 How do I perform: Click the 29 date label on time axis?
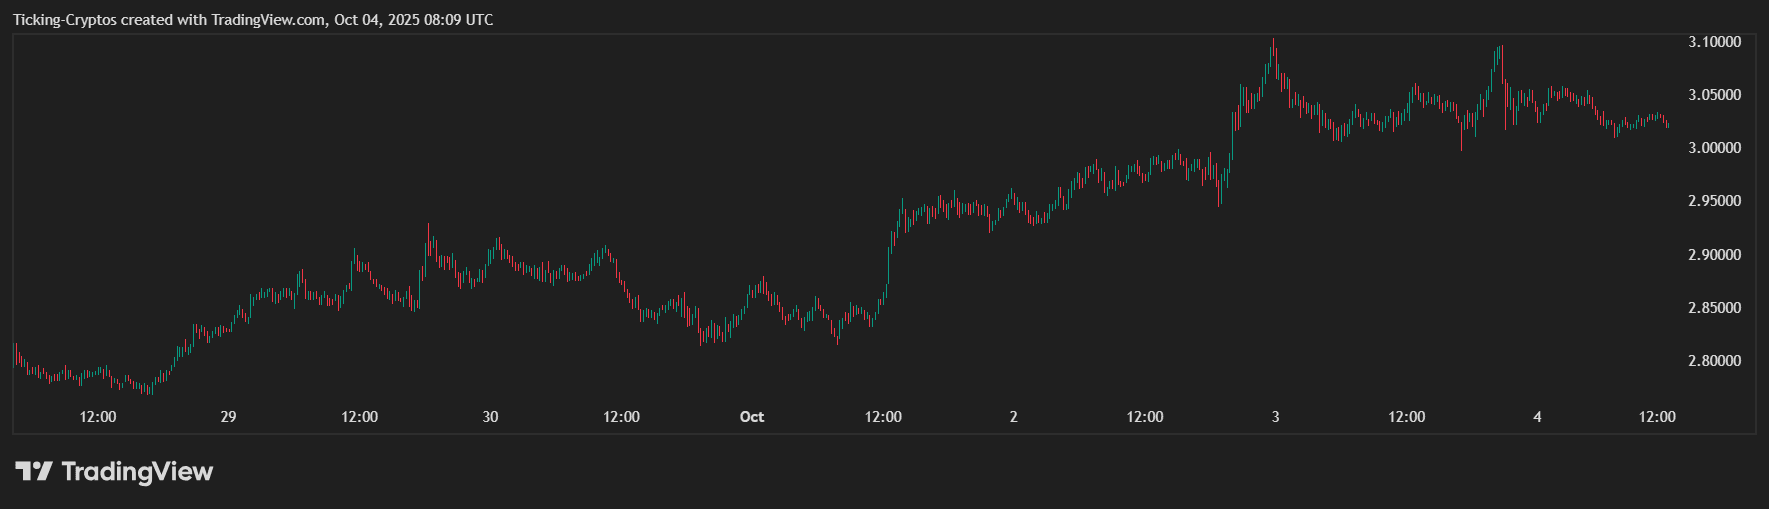[x=228, y=417]
